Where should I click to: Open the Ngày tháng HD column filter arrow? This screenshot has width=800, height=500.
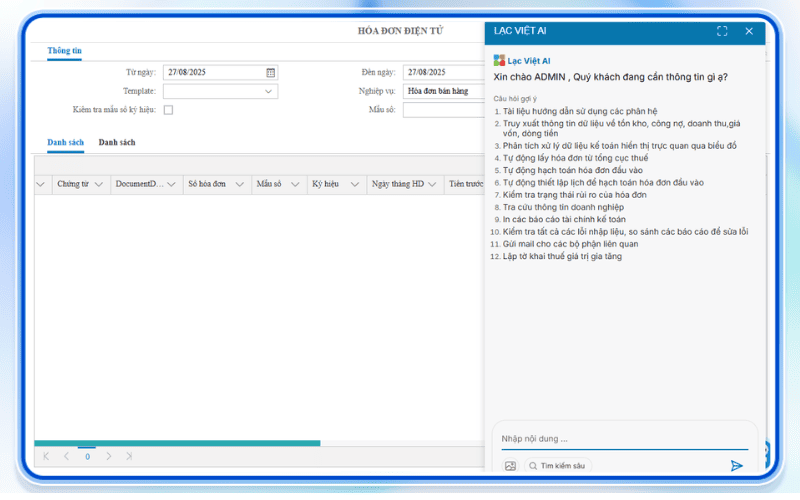pos(432,184)
